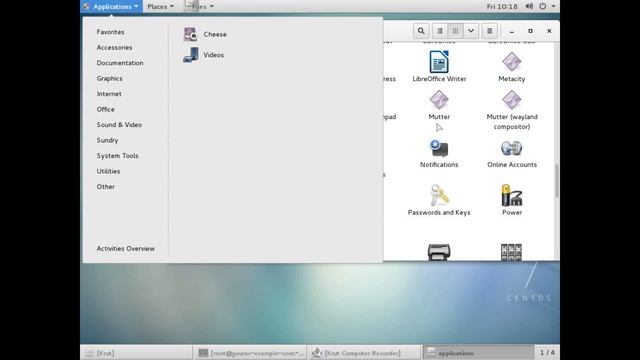Select System Tools category
The height and width of the screenshot is (360, 640).
(x=118, y=156)
